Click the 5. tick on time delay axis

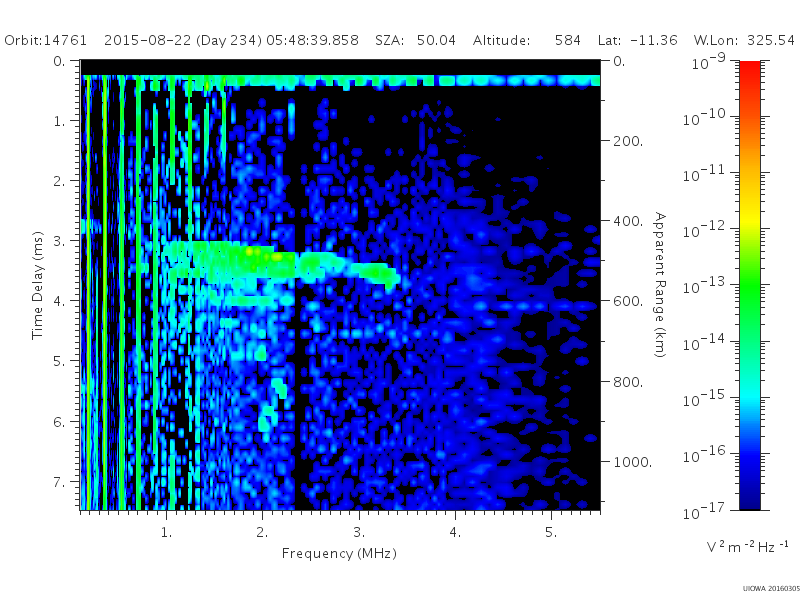60,361
